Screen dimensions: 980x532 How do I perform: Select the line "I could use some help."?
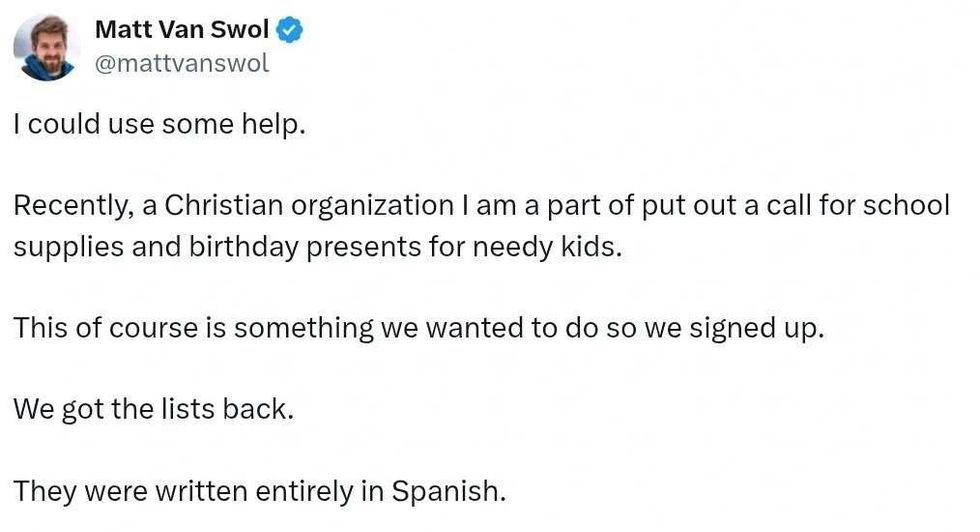point(159,124)
